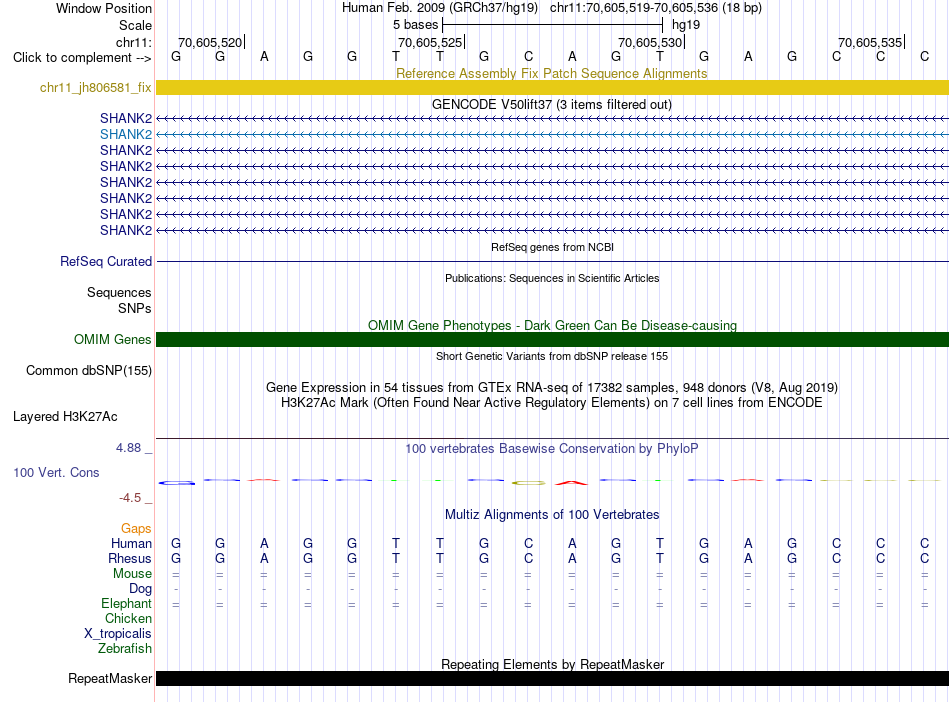Click the 'Click to complement -->' label

pos(82,58)
